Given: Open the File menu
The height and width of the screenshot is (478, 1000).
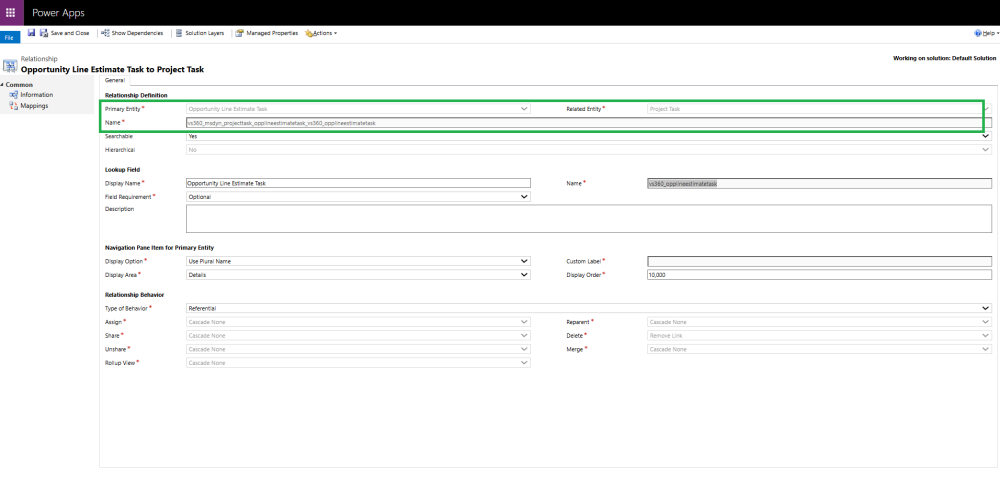Looking at the screenshot, I should point(9,38).
